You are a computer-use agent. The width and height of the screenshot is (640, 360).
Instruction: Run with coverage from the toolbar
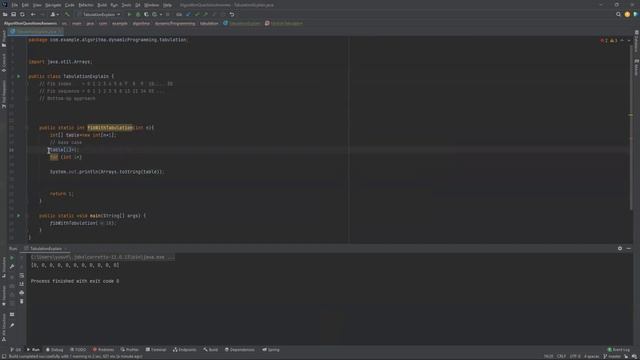146,14
